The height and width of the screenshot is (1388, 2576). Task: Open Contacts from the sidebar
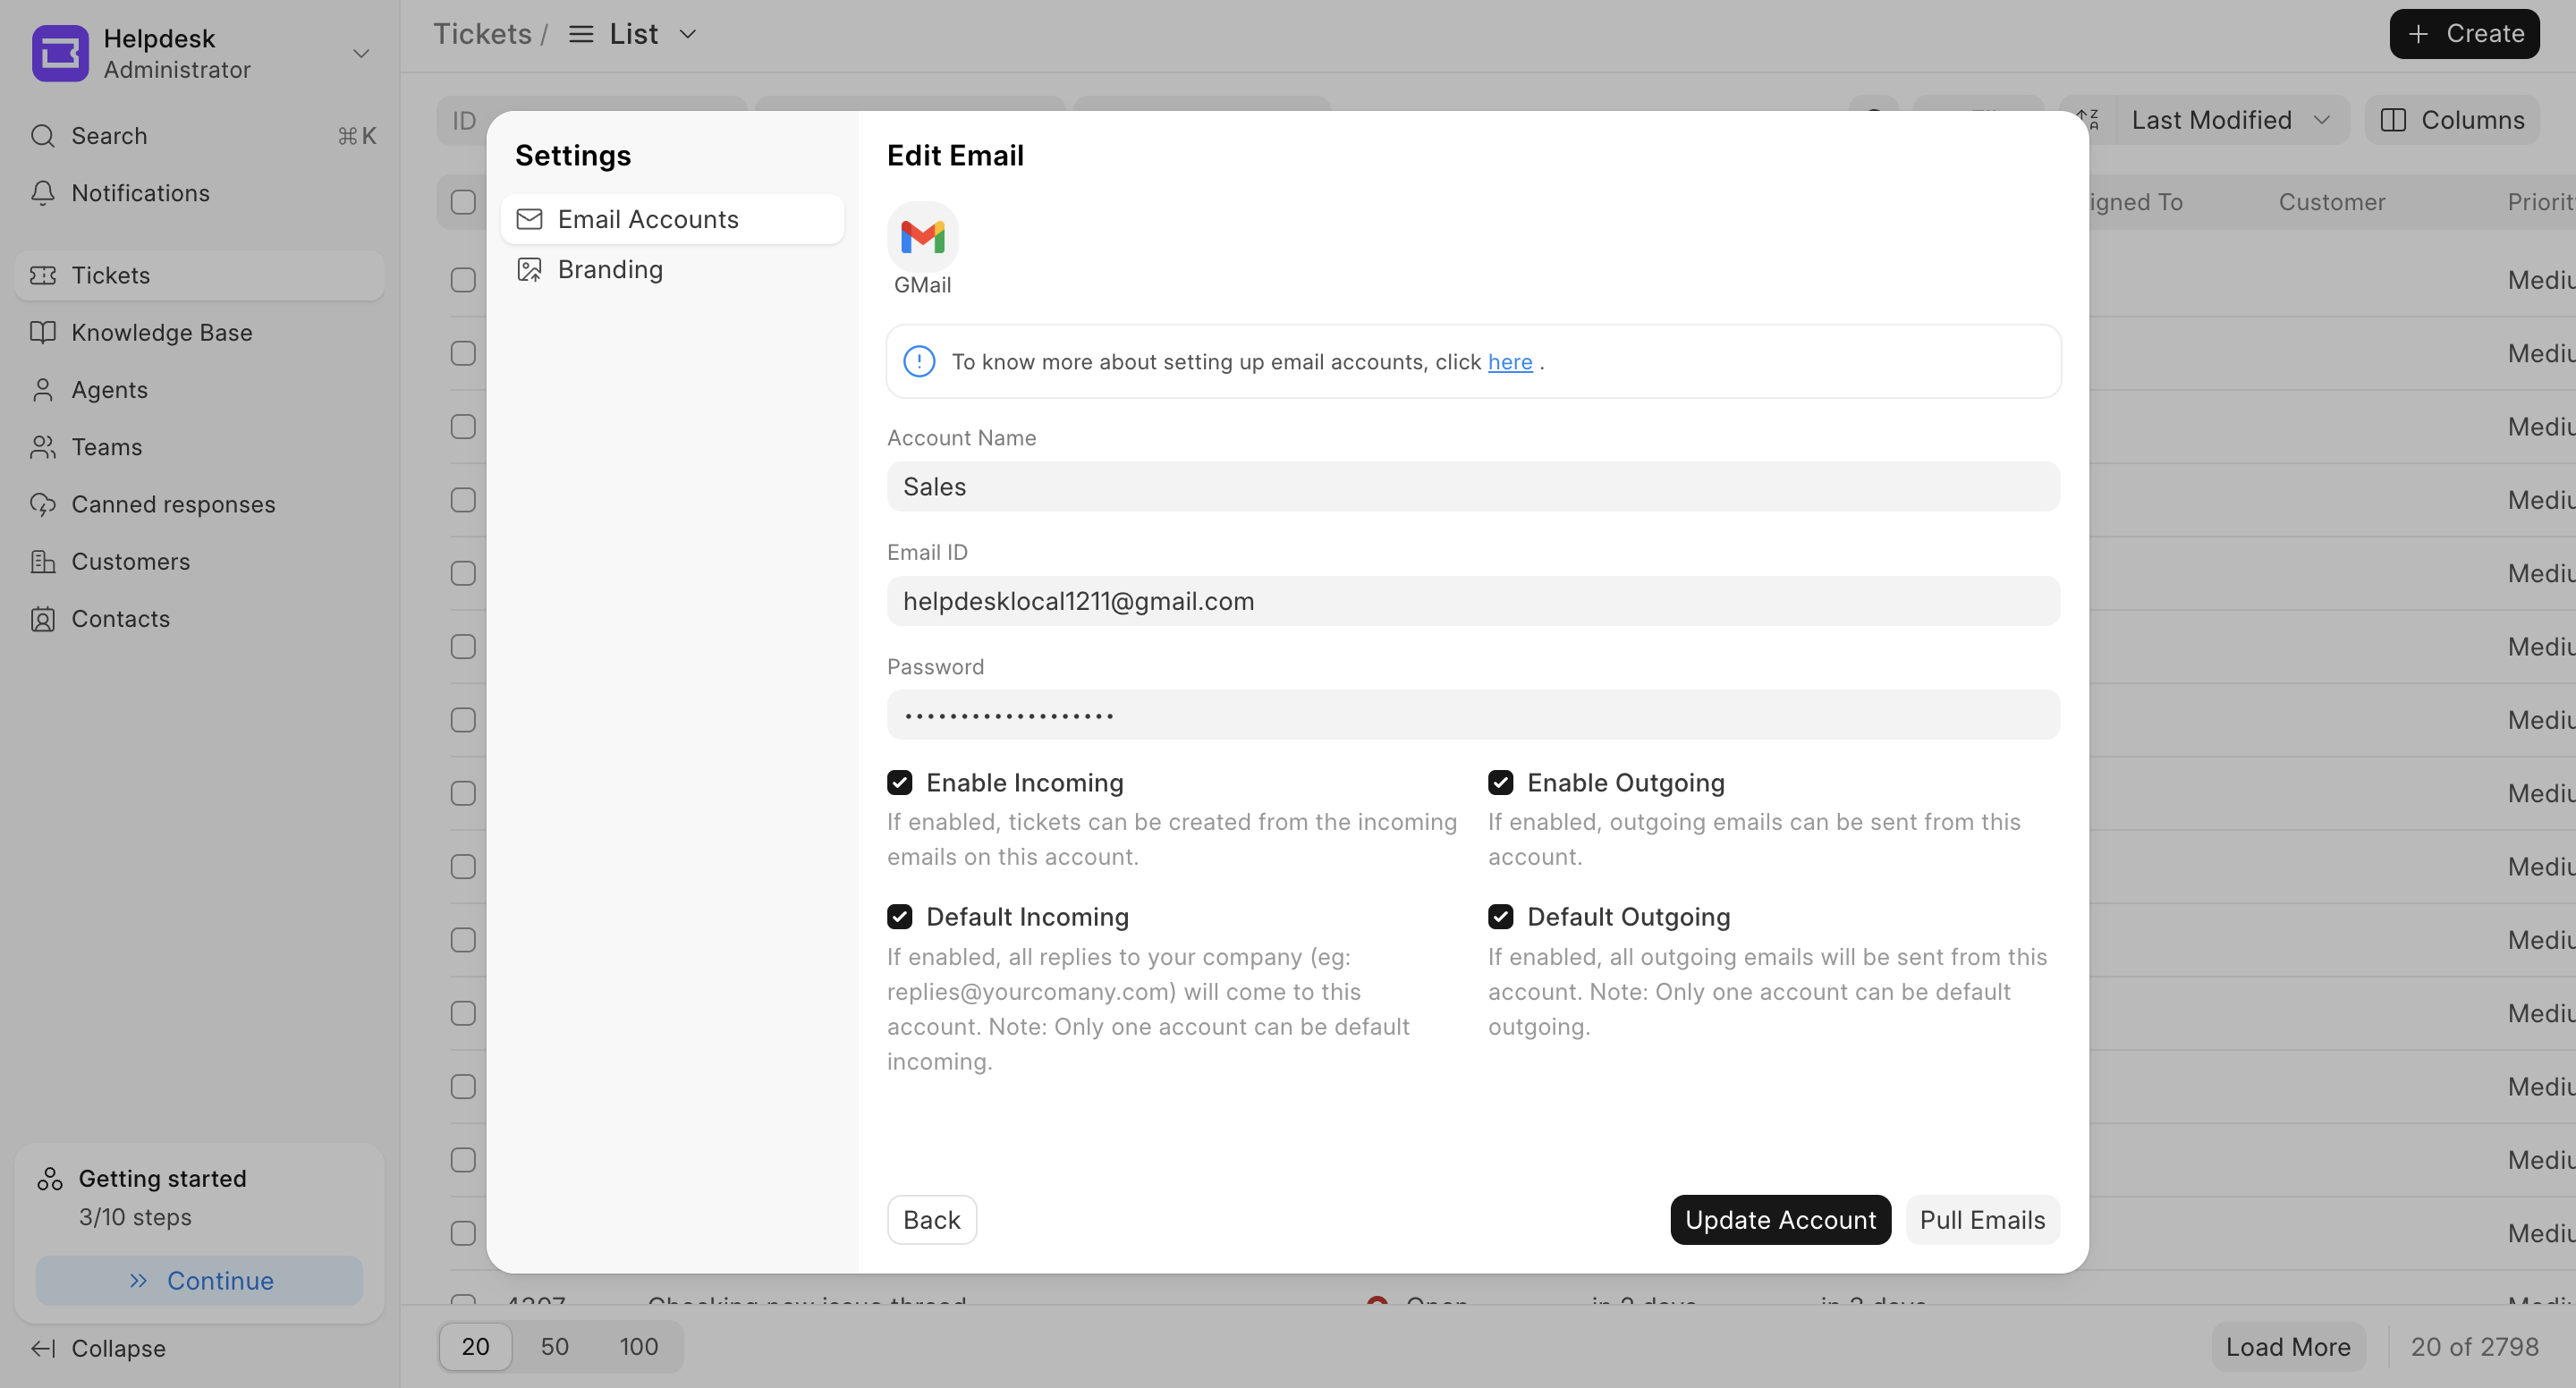120,619
